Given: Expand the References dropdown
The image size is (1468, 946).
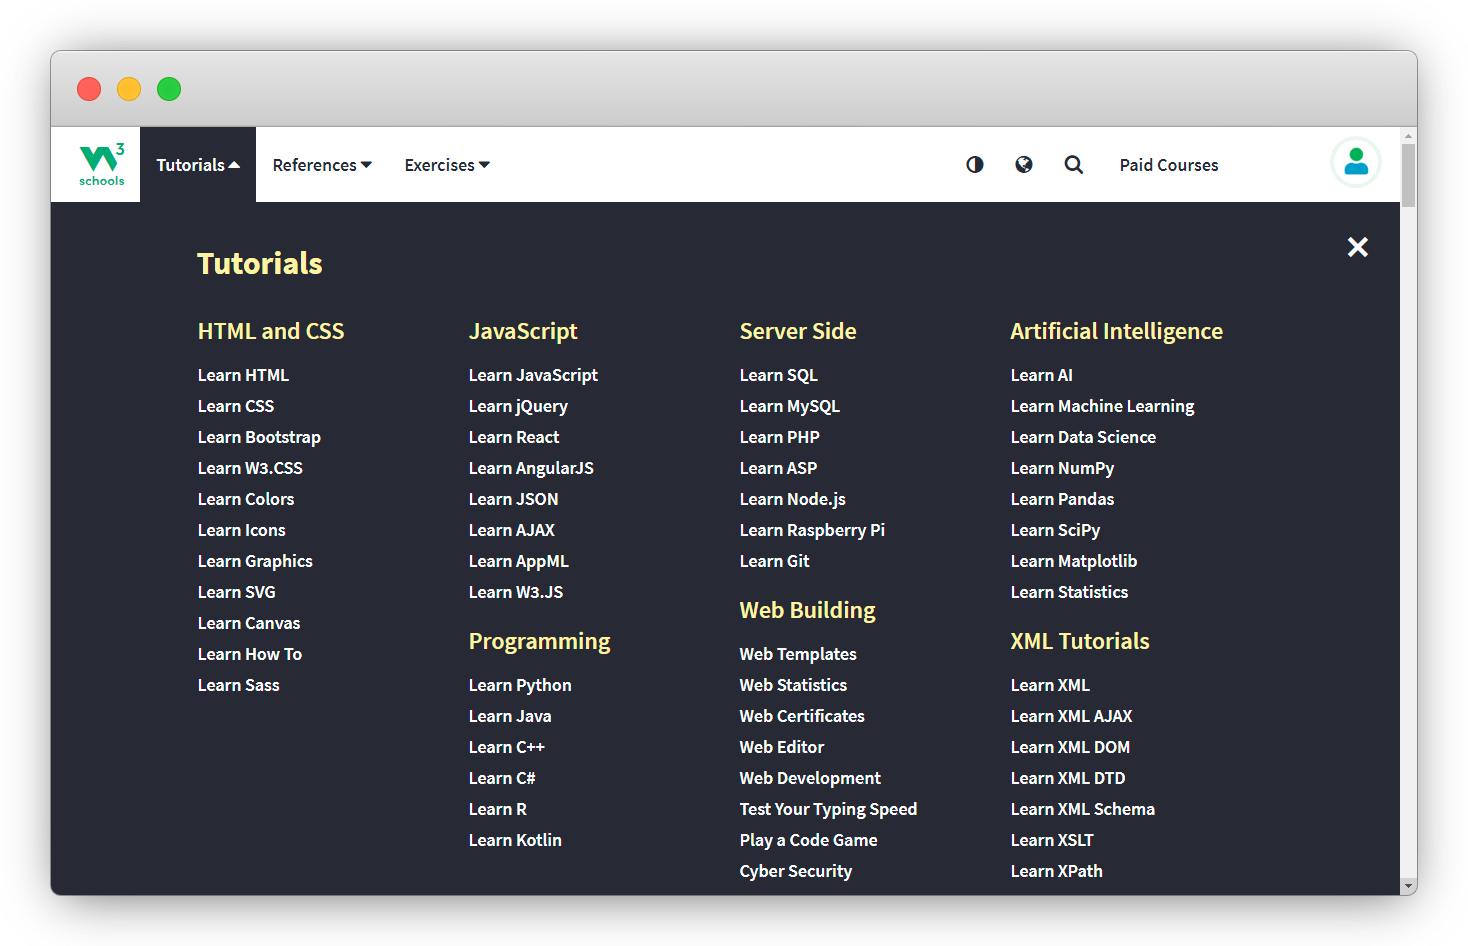Looking at the screenshot, I should (322, 165).
